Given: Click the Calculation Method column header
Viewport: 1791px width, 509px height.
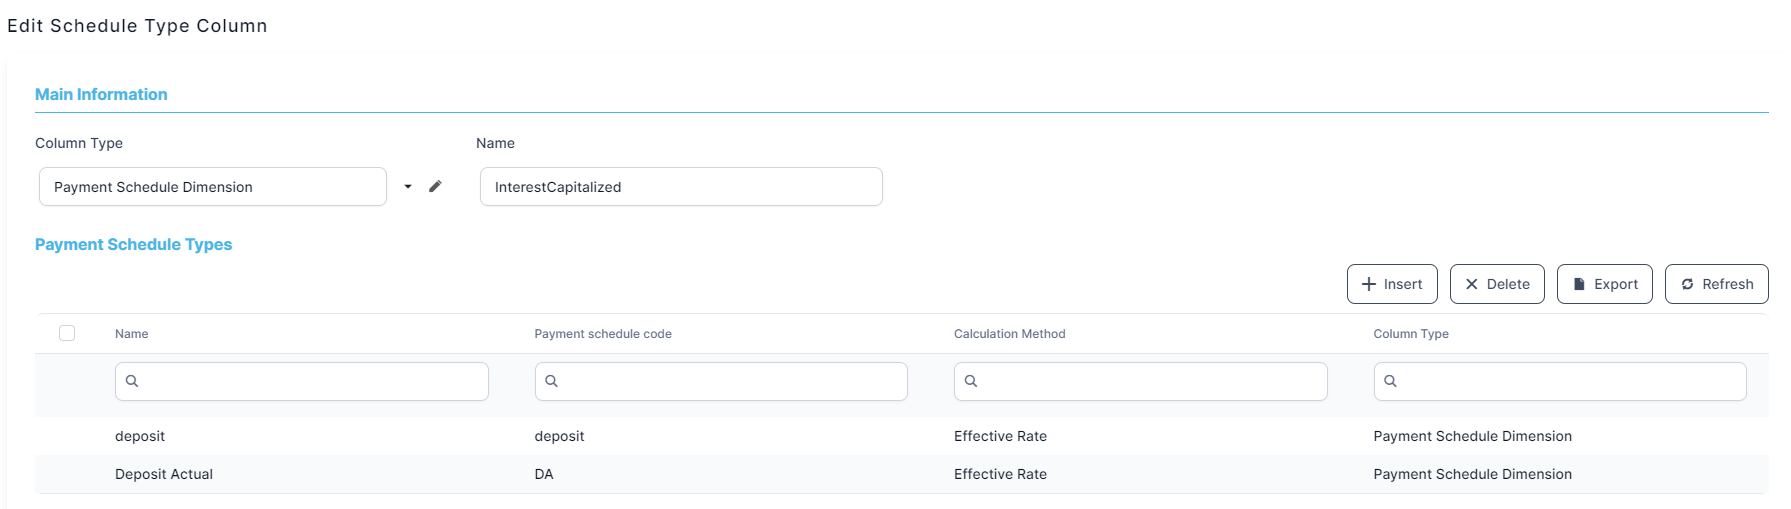Looking at the screenshot, I should 1009,334.
